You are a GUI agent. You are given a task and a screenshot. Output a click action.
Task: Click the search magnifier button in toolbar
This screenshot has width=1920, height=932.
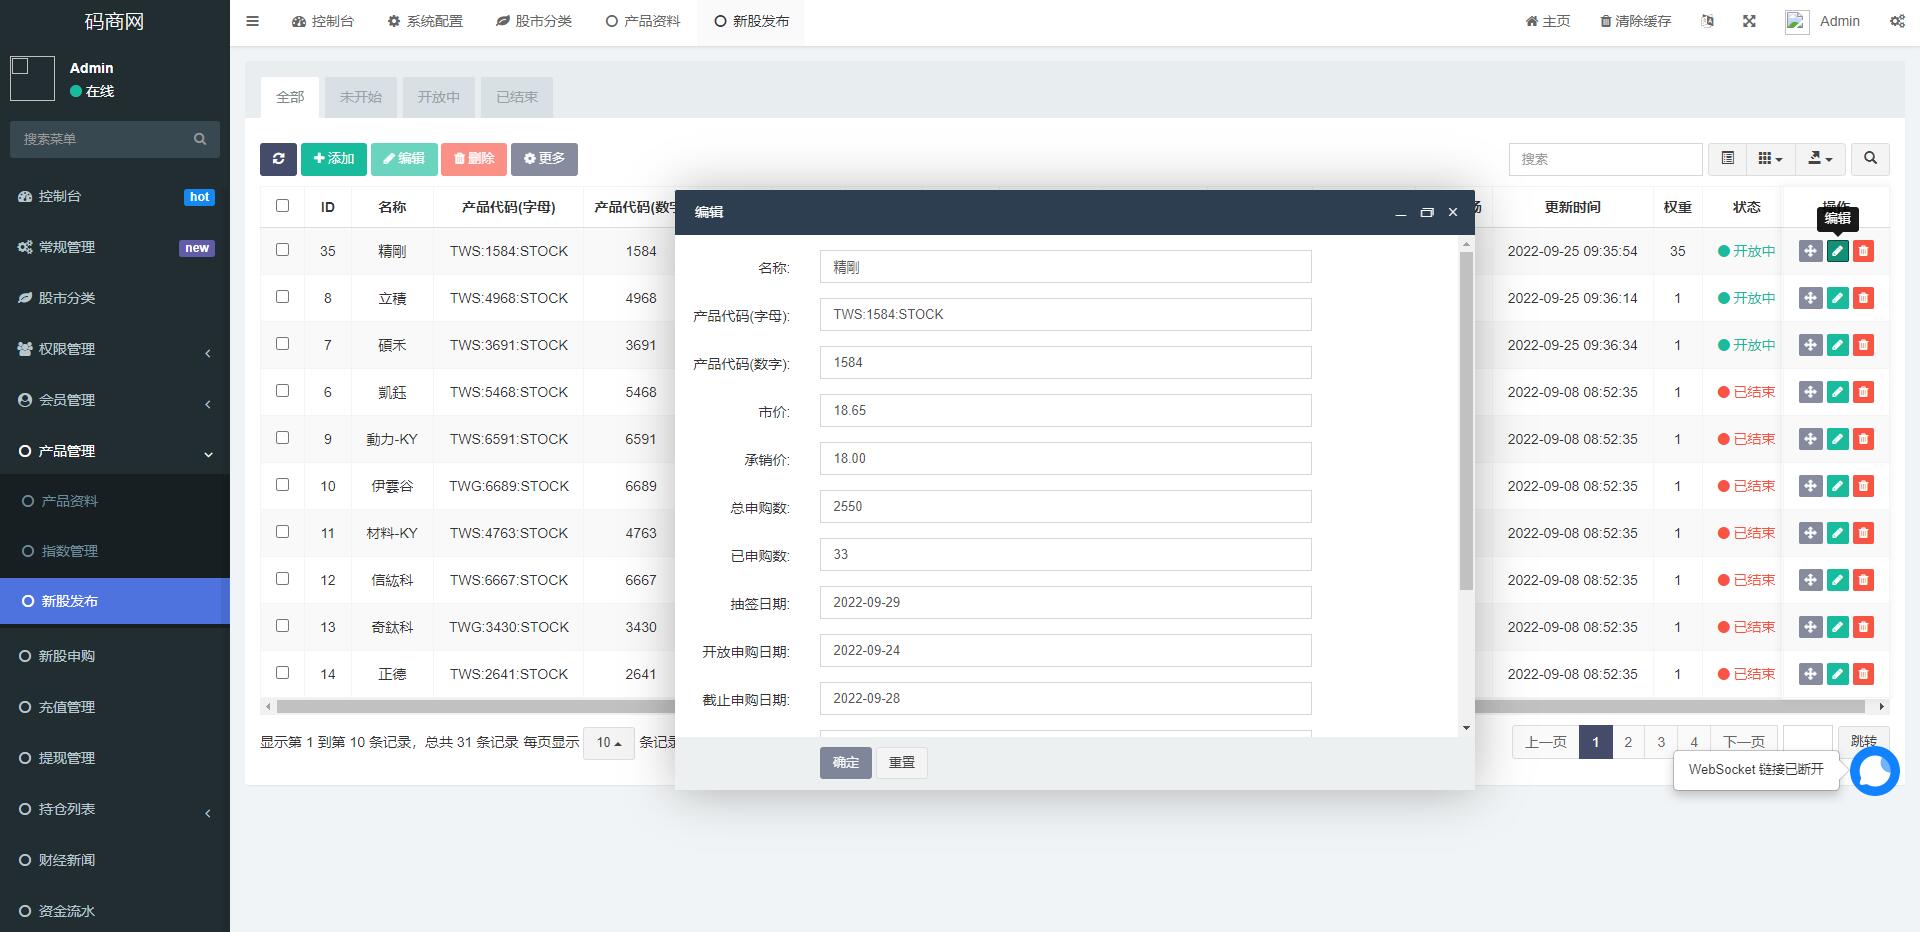click(x=1870, y=159)
